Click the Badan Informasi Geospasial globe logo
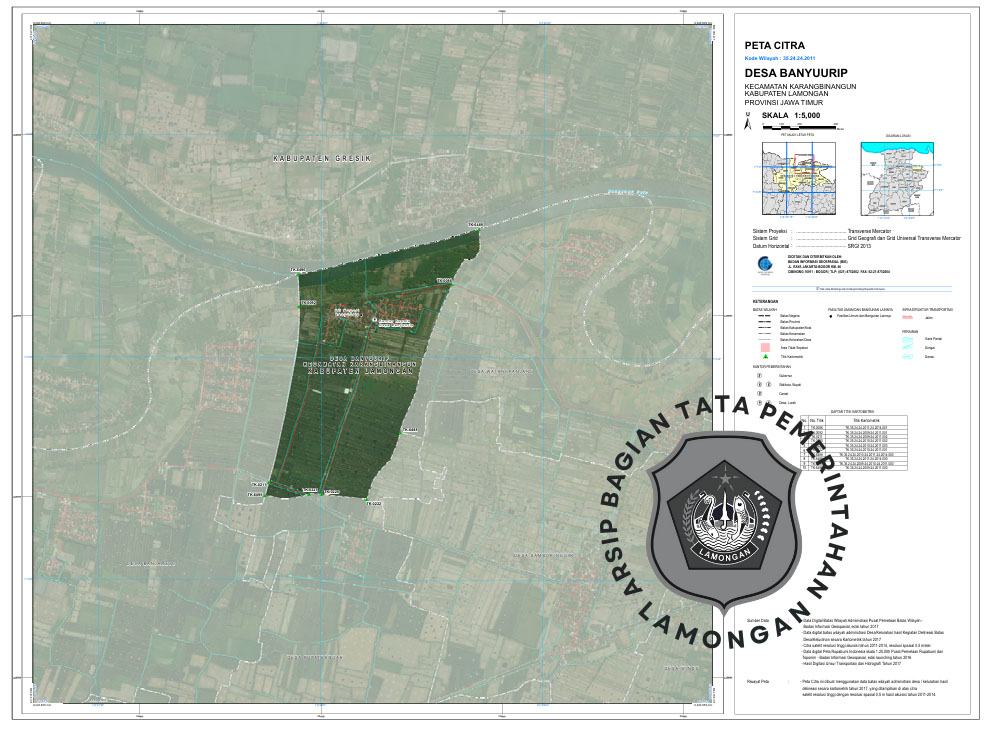993x730 pixels. click(764, 264)
